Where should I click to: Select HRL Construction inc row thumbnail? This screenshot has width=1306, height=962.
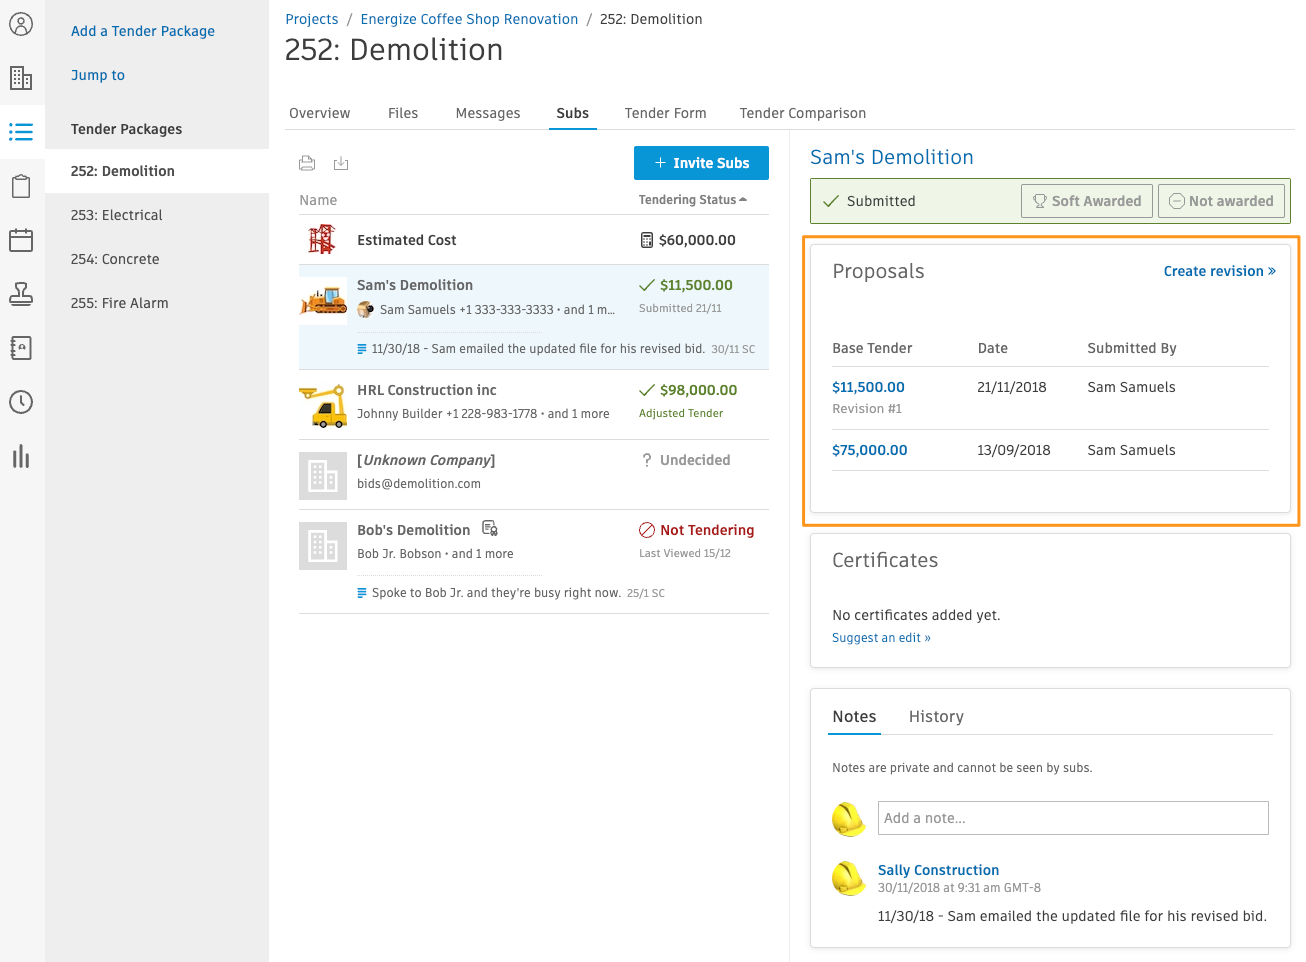[x=323, y=405]
